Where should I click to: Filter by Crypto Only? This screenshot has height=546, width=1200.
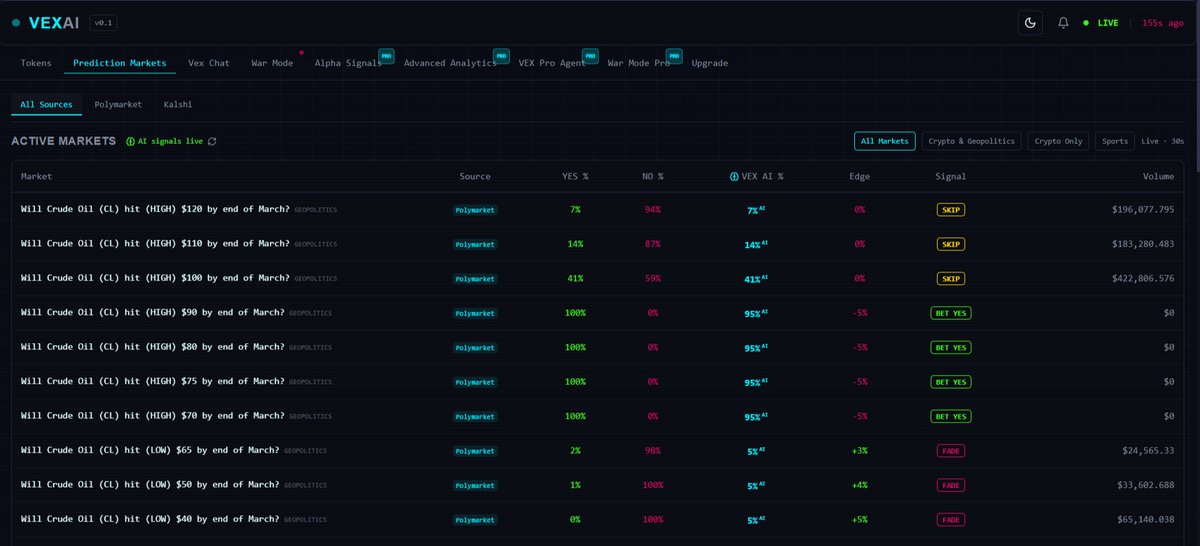[x=1058, y=141]
